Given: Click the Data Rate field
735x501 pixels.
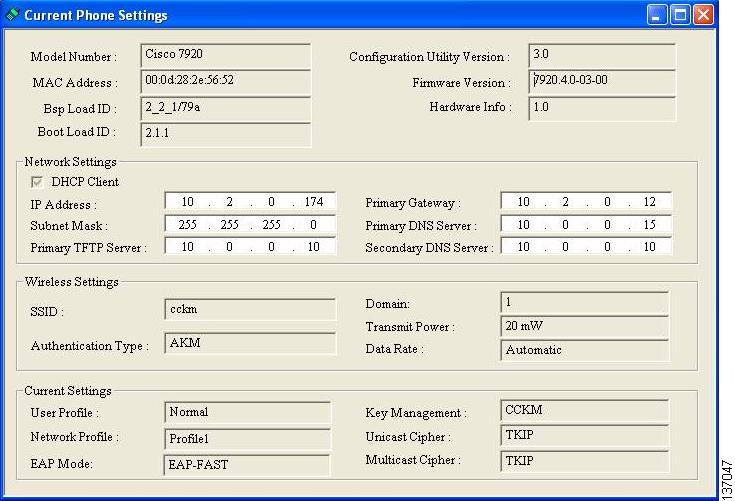Looking at the screenshot, I should coord(585,350).
